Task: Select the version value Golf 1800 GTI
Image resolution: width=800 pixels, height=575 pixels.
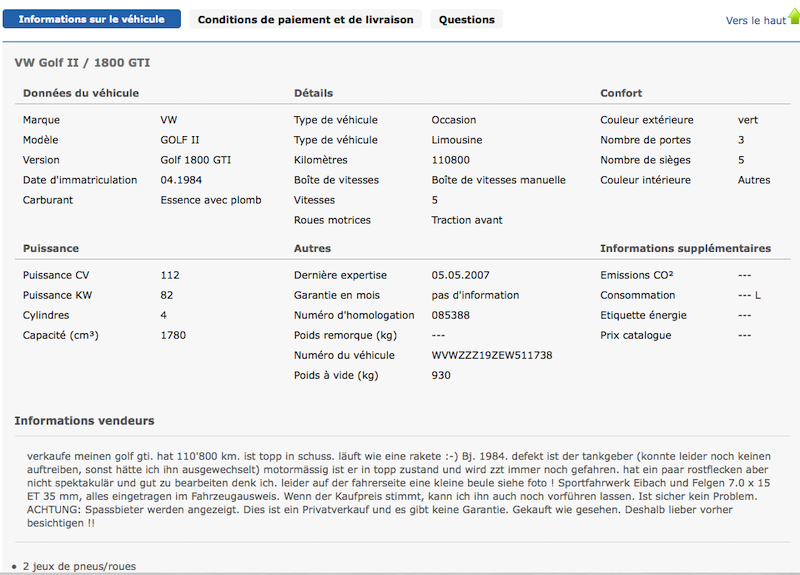Action: tap(195, 160)
